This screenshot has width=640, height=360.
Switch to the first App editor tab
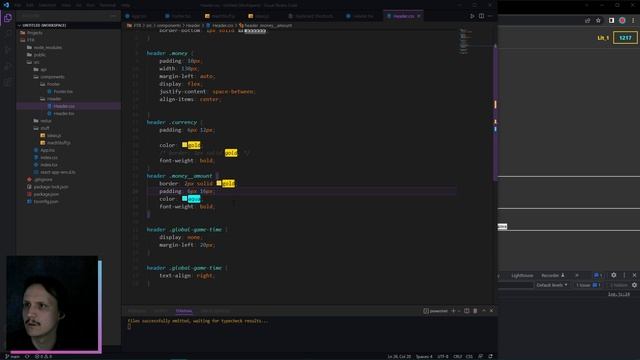pos(139,16)
